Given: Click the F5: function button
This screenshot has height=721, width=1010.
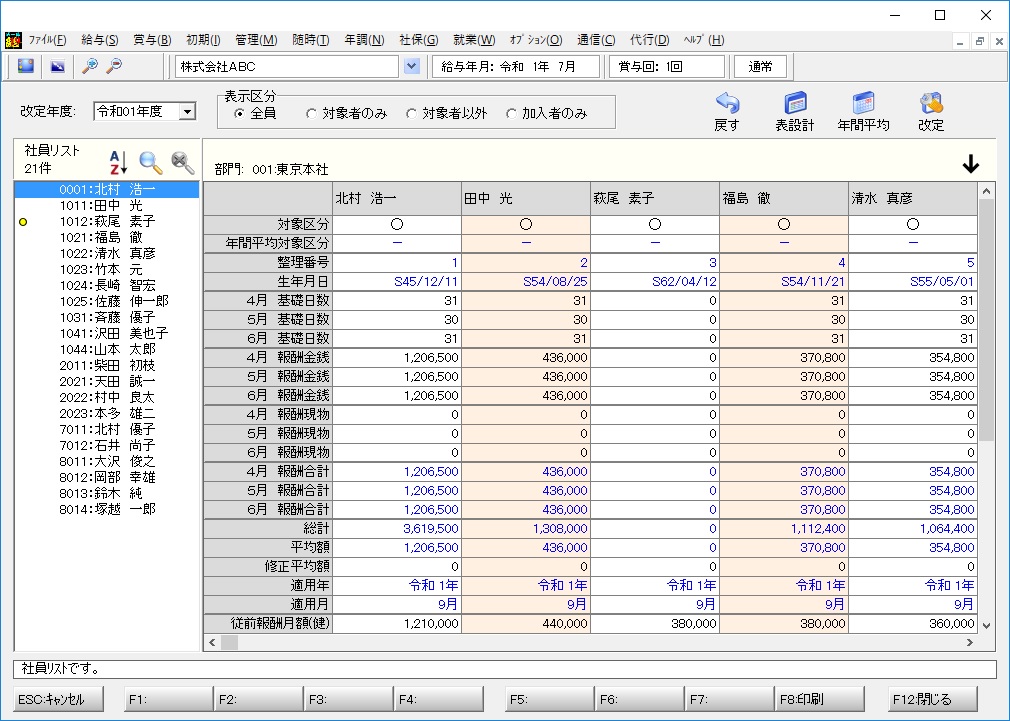Looking at the screenshot, I should [x=549, y=699].
